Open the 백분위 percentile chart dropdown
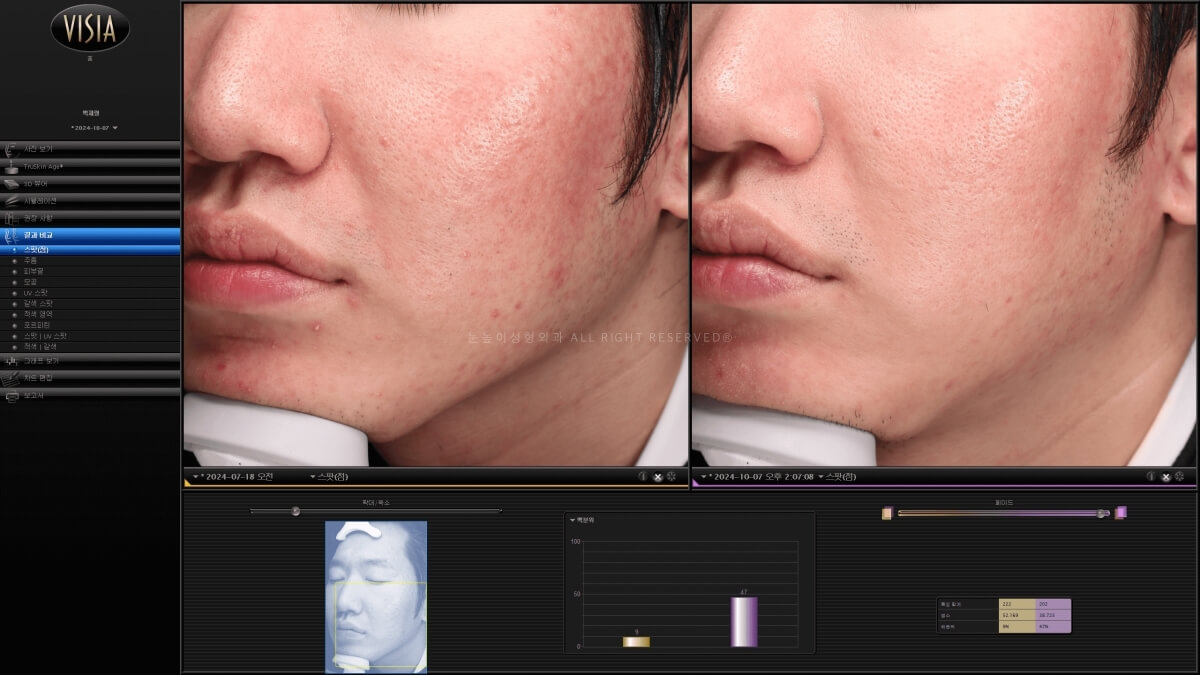 582,520
